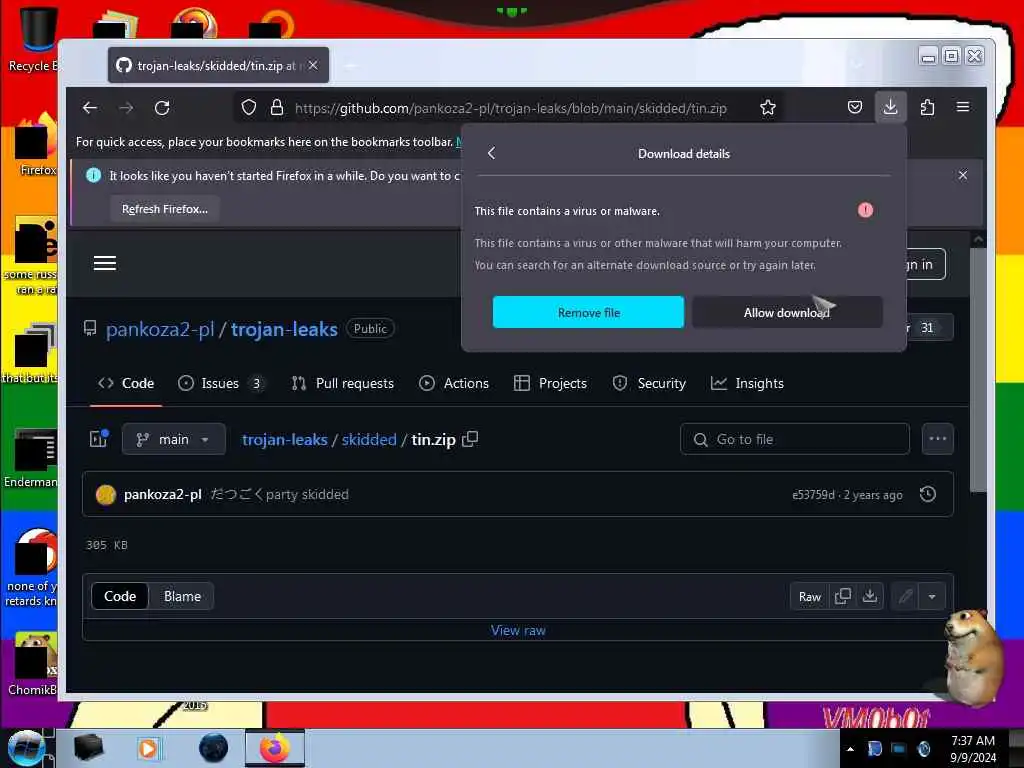Click the red malware warning icon
1024x768 pixels.
coord(865,210)
